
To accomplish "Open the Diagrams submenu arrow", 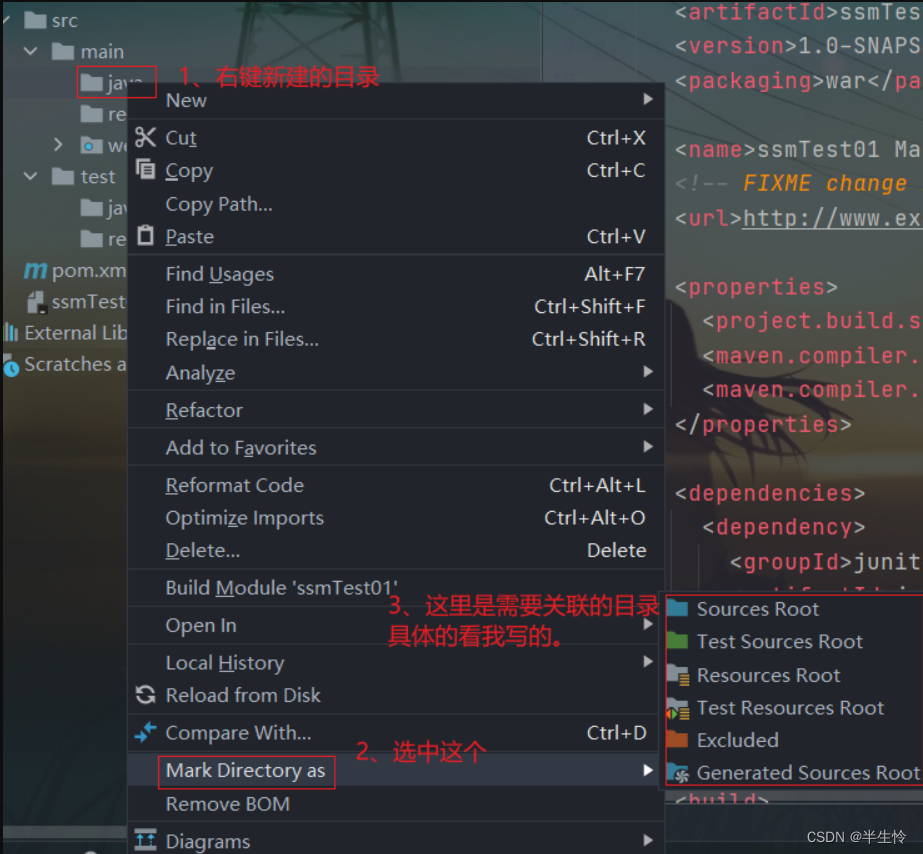I will [648, 840].
